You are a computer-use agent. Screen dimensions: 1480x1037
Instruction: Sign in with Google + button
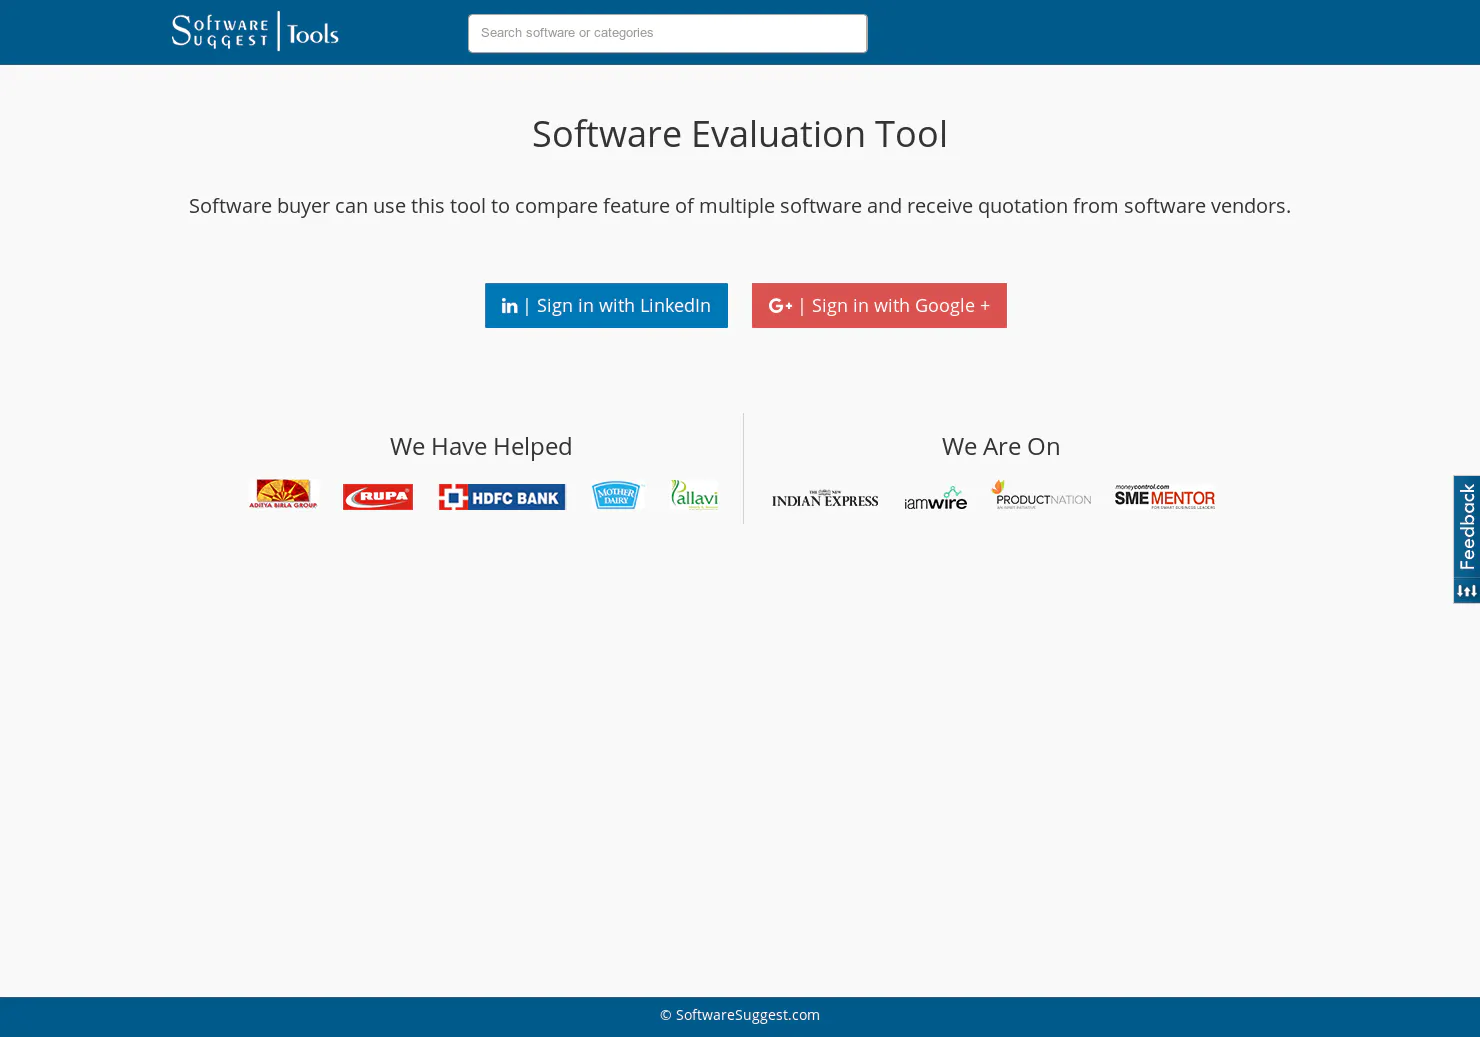pyautogui.click(x=879, y=305)
